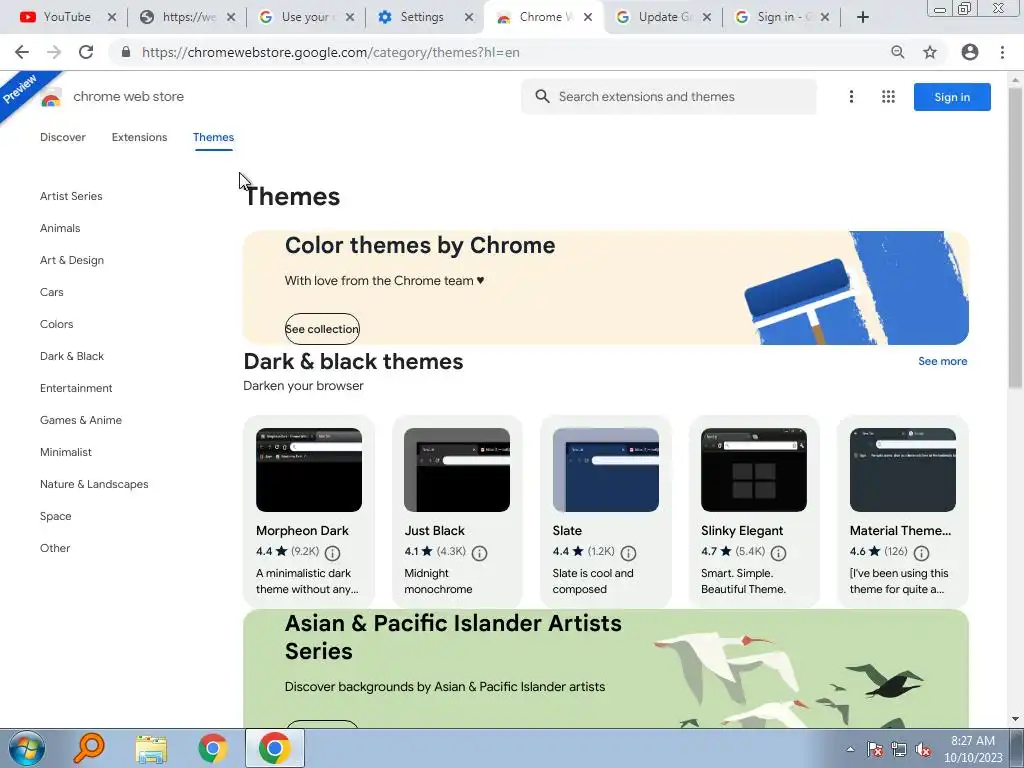This screenshot has height=768, width=1024.
Task: Open a new browser tab
Action: 863,17
